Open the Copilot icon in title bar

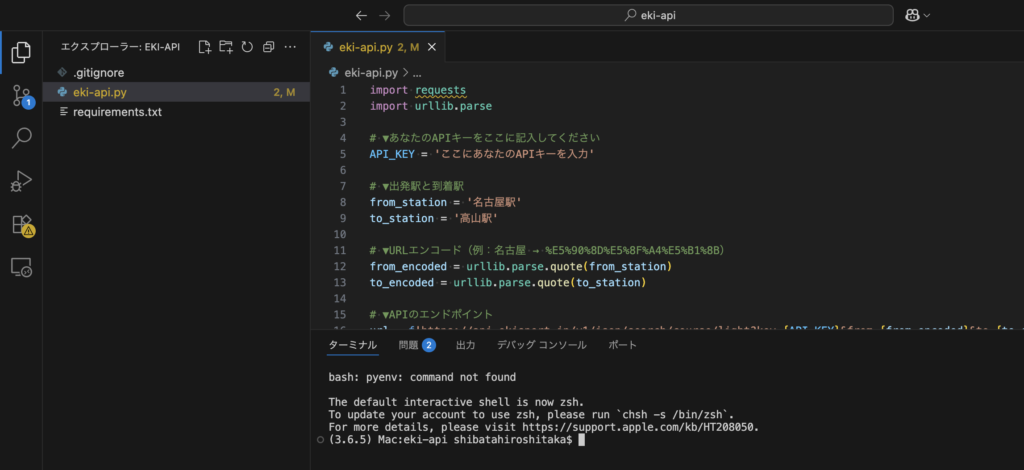tap(912, 15)
